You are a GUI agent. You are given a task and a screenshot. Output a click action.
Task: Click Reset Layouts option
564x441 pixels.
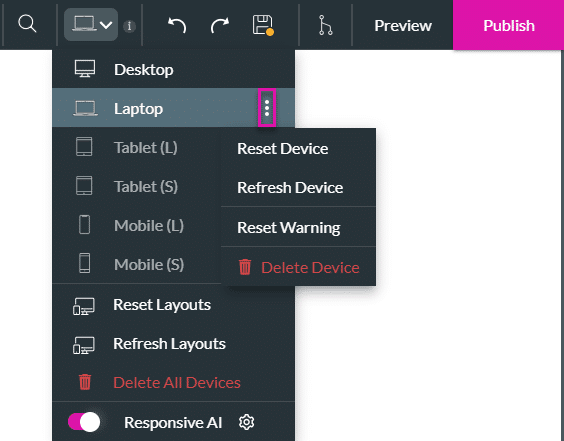coord(173,304)
